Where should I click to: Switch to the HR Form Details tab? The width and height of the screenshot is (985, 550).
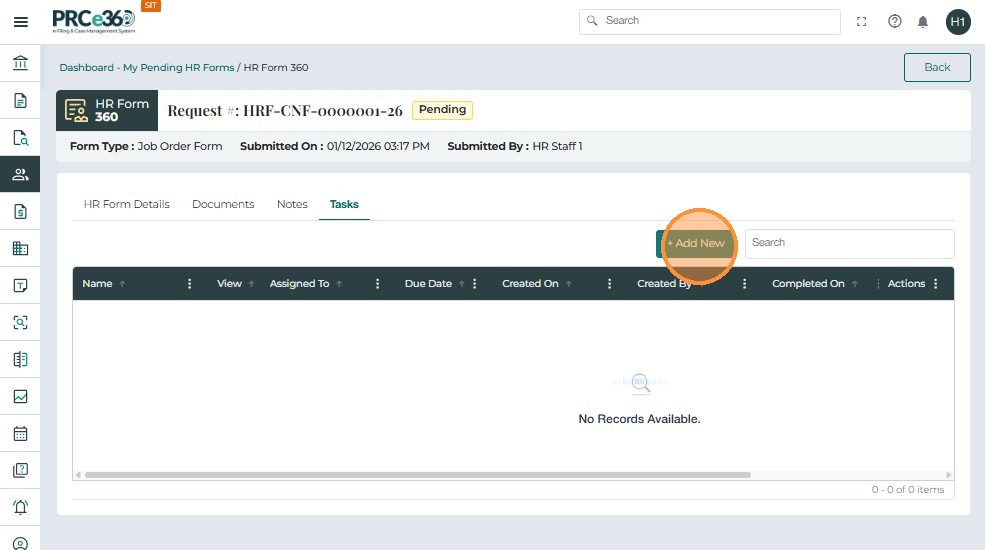pos(126,204)
